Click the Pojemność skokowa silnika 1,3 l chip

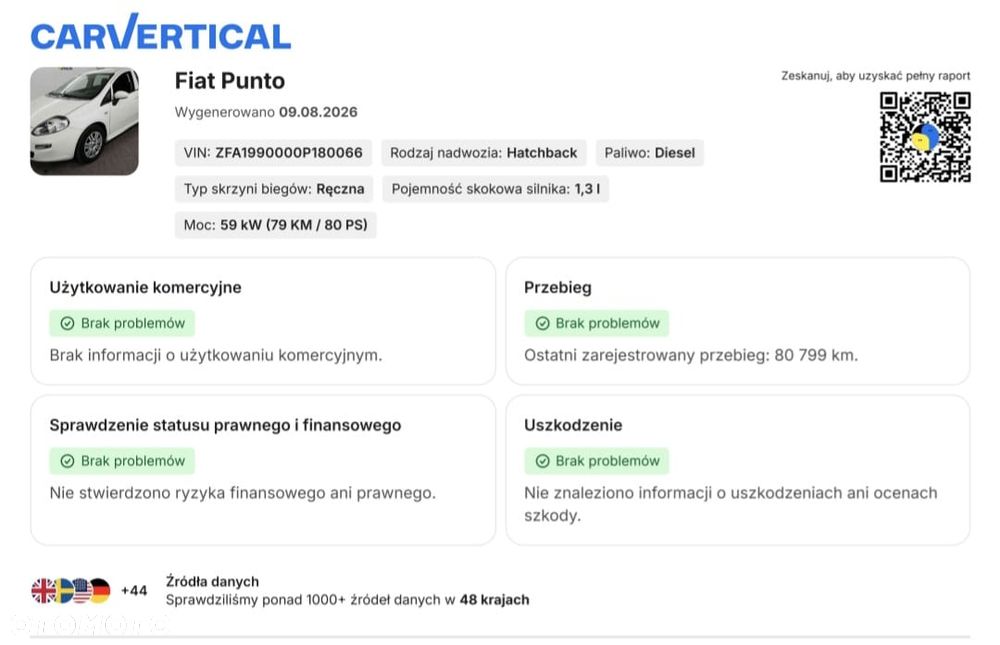[496, 189]
